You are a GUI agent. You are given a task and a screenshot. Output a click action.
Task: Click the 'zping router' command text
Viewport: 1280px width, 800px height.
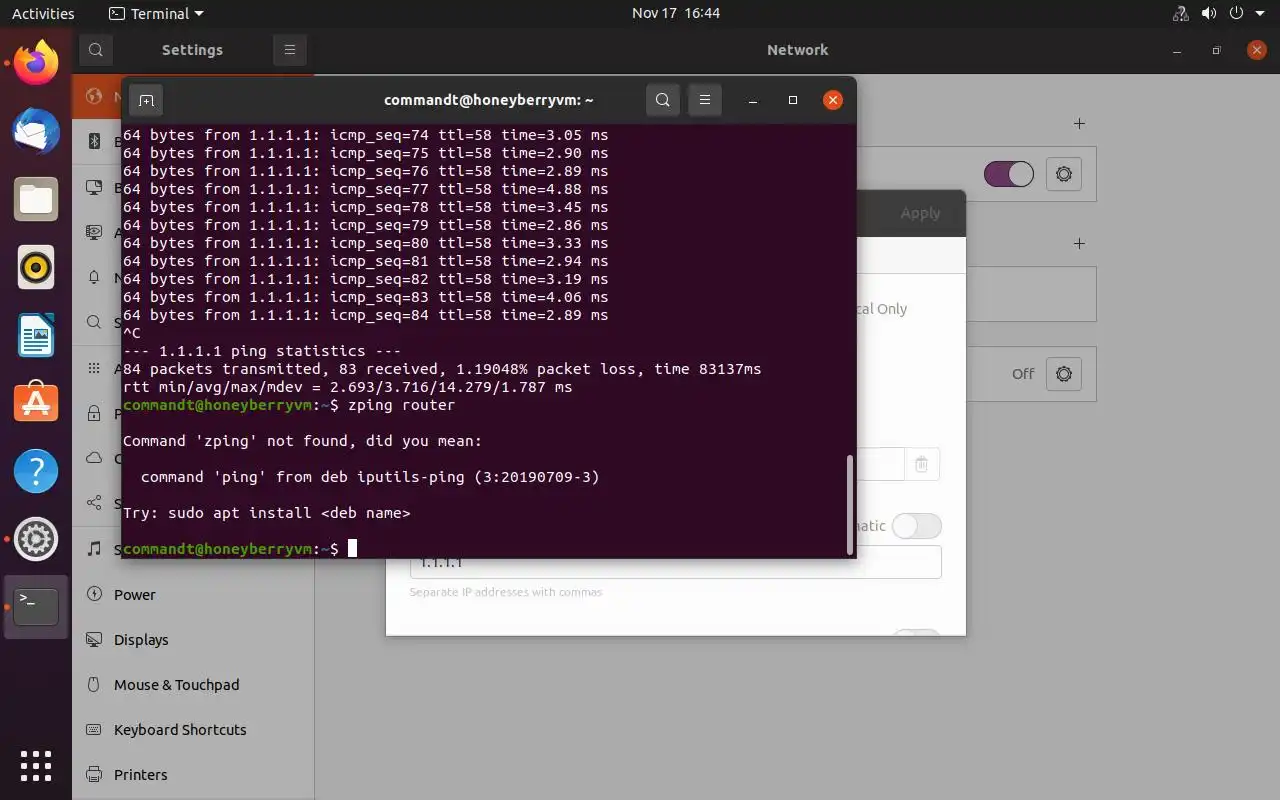[x=401, y=405]
